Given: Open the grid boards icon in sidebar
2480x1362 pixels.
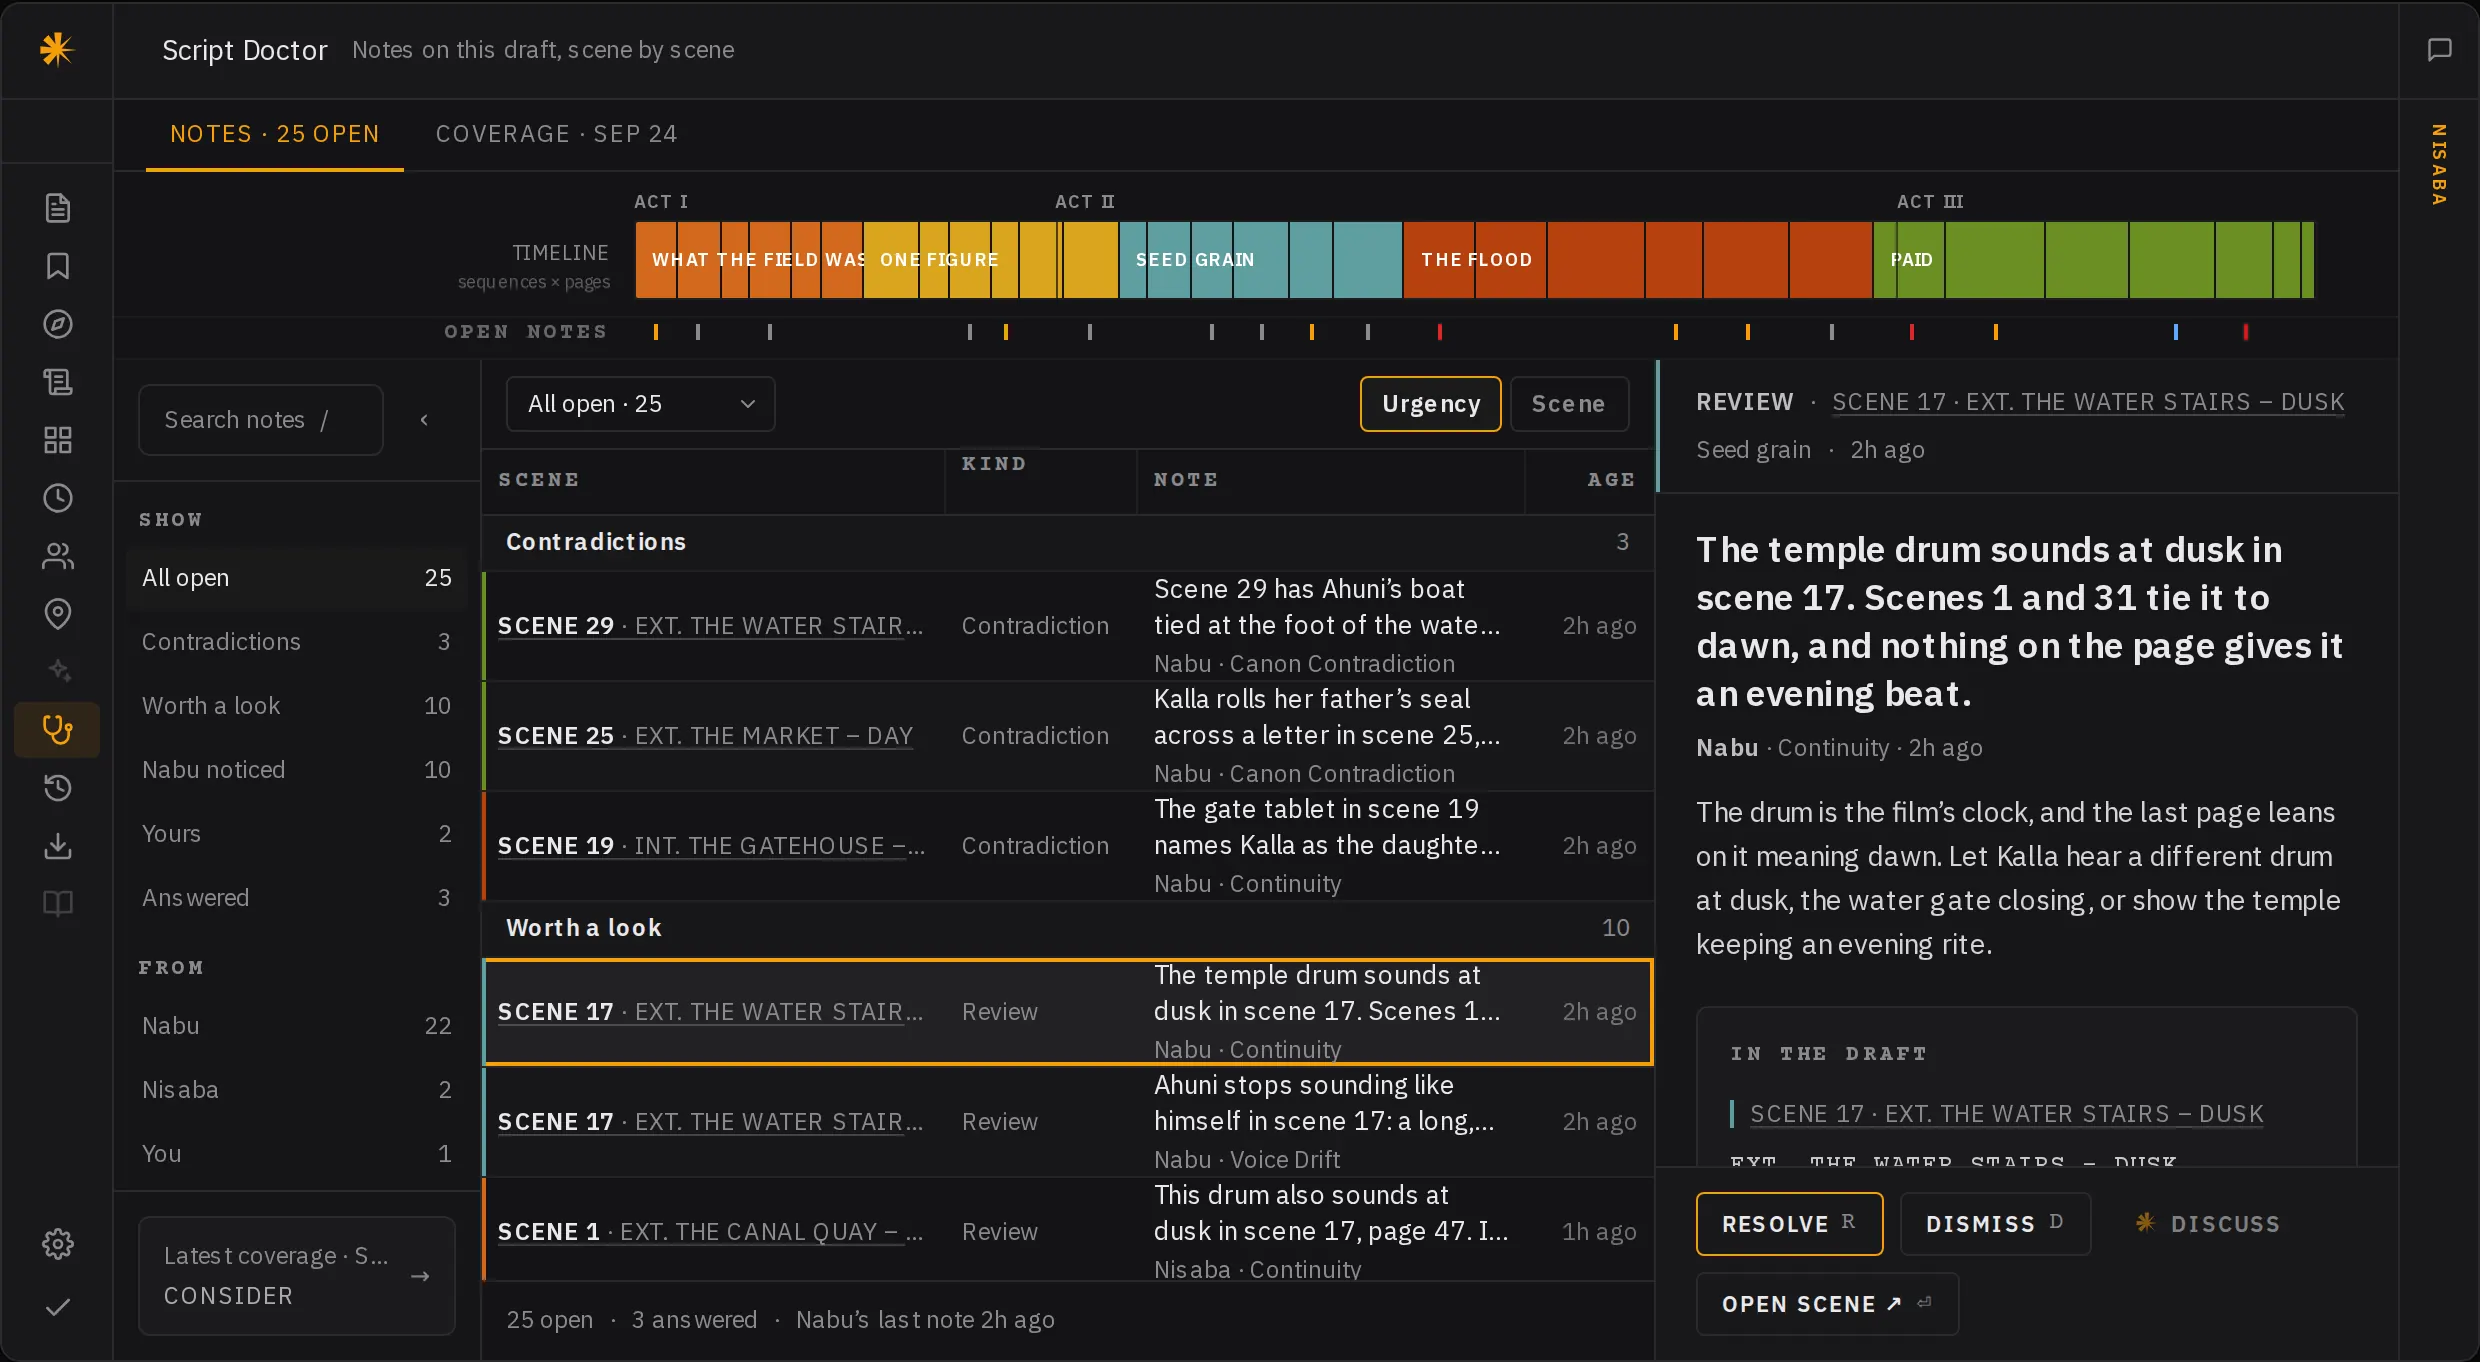Looking at the screenshot, I should click(x=58, y=440).
